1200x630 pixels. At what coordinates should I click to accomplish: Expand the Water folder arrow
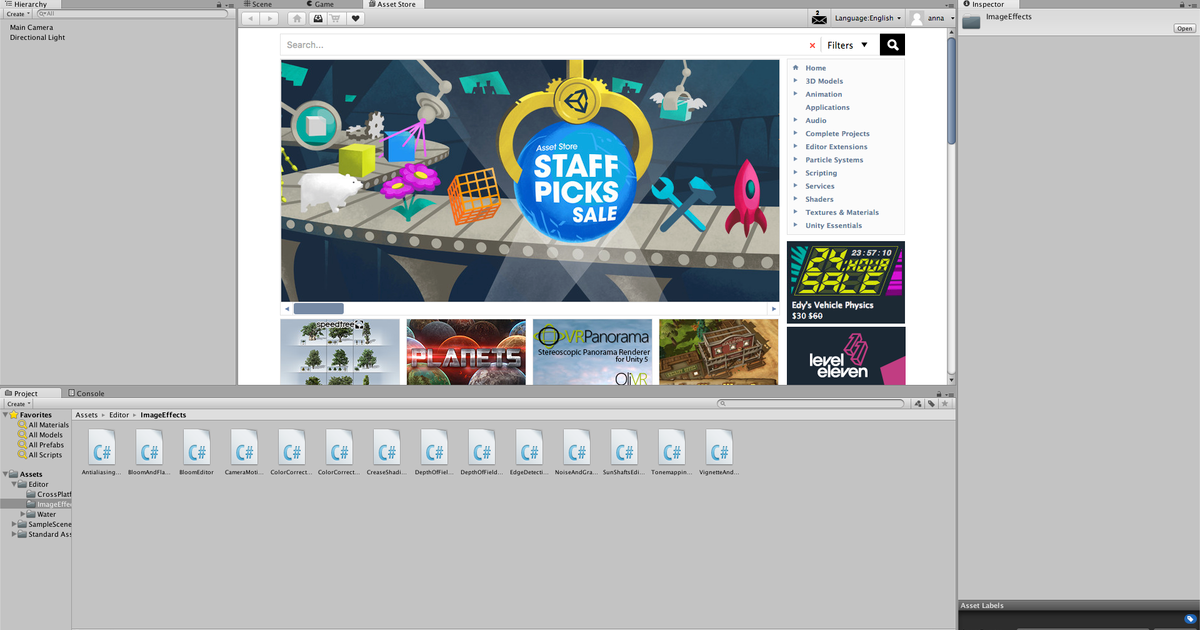pyautogui.click(x=22, y=514)
